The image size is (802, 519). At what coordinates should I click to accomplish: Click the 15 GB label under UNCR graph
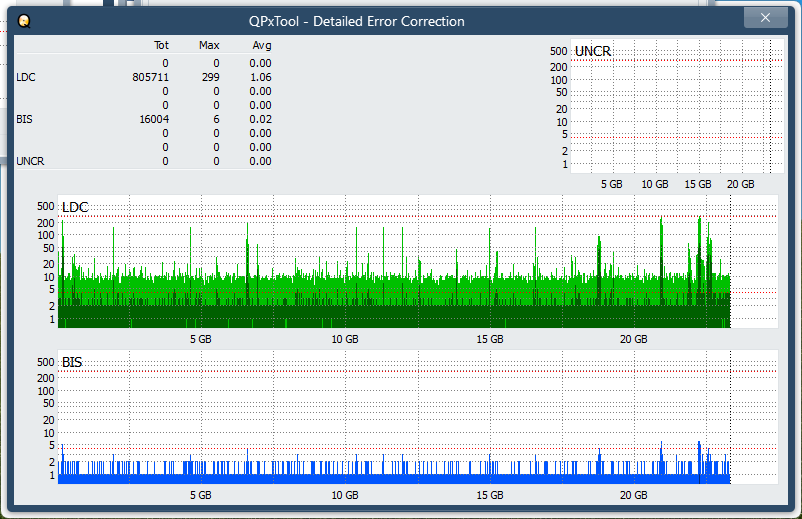pyautogui.click(x=698, y=184)
